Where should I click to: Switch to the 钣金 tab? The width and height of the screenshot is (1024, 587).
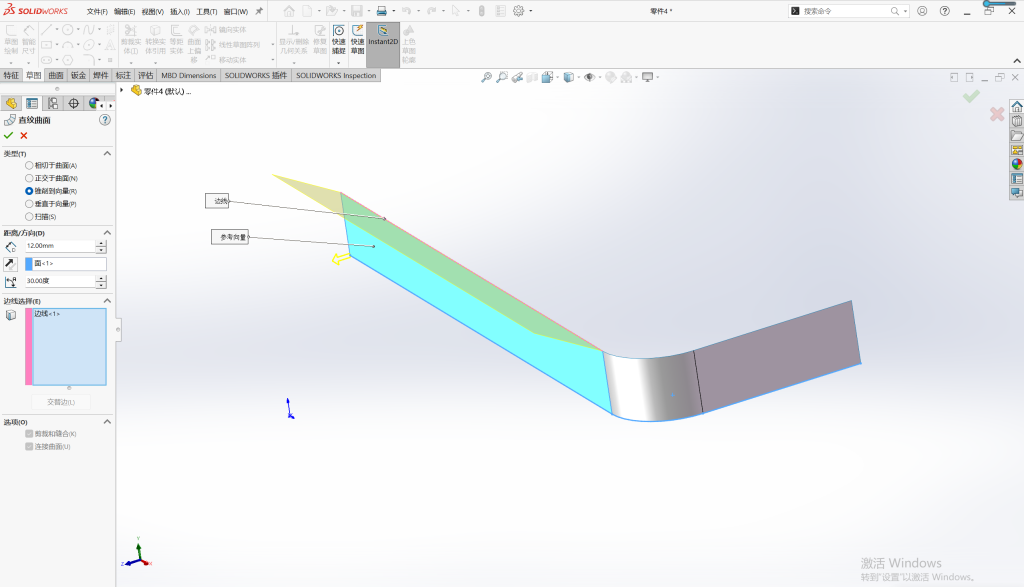click(78, 76)
